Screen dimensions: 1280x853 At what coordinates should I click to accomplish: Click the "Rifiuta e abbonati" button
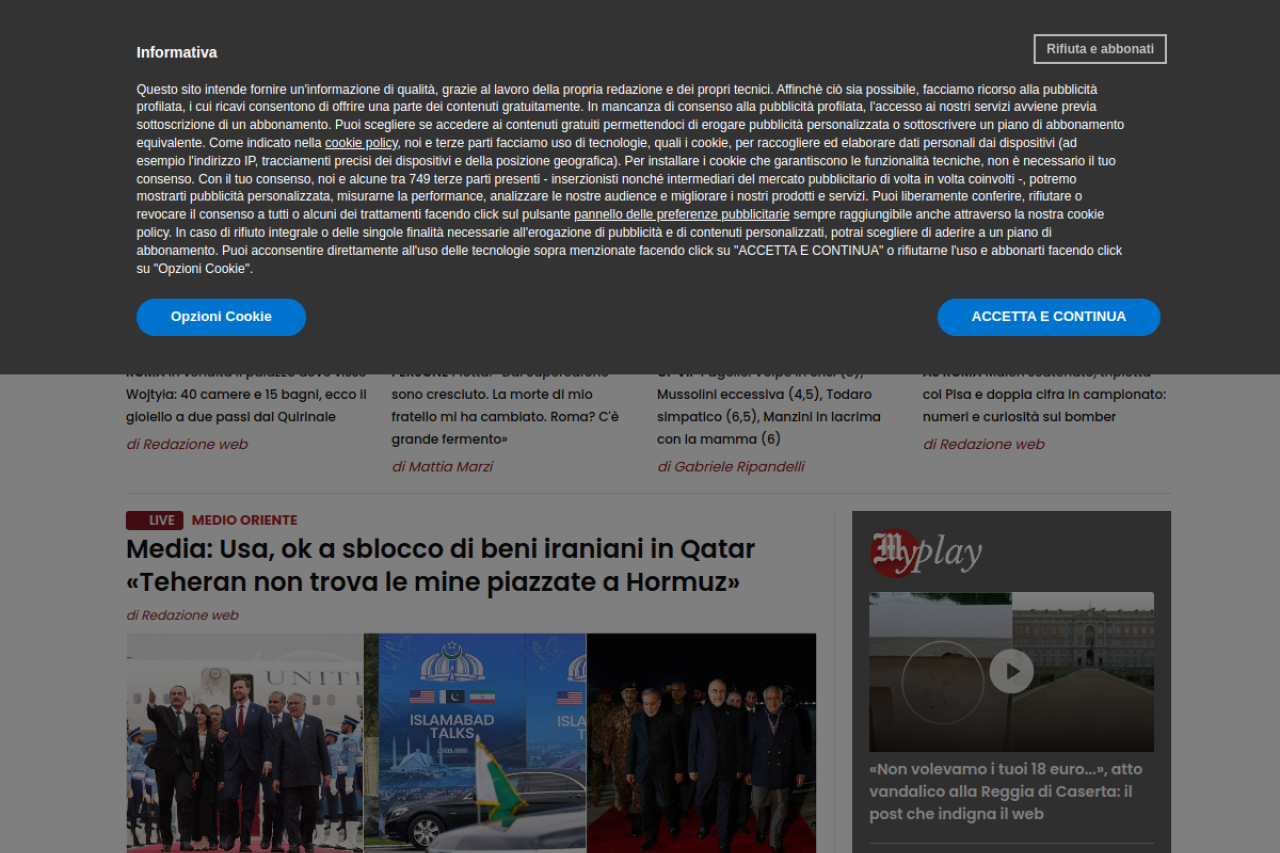(1099, 49)
